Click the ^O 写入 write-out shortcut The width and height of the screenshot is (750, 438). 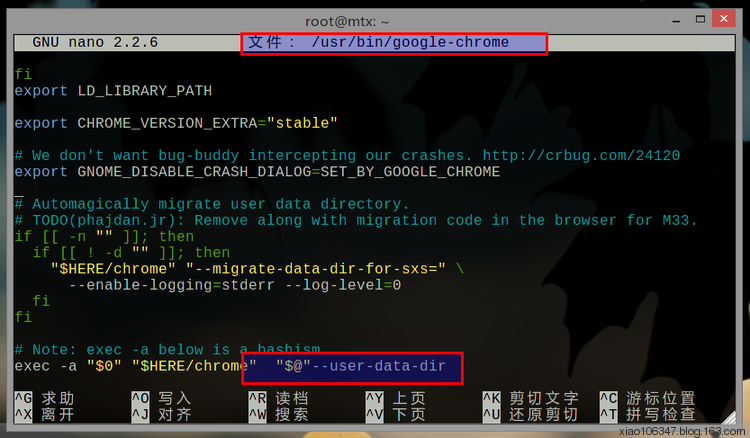click(x=162, y=398)
